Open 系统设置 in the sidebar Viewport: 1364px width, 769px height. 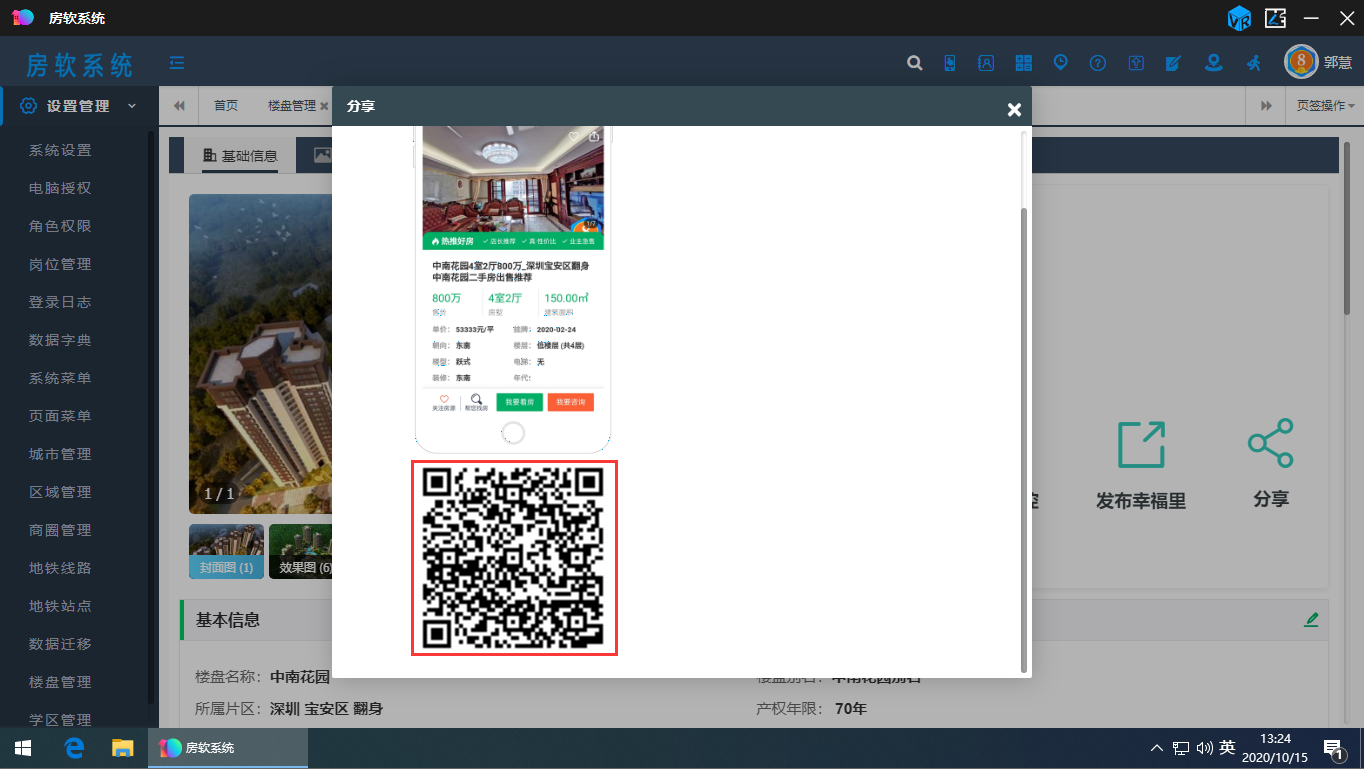pyautogui.click(x=60, y=150)
